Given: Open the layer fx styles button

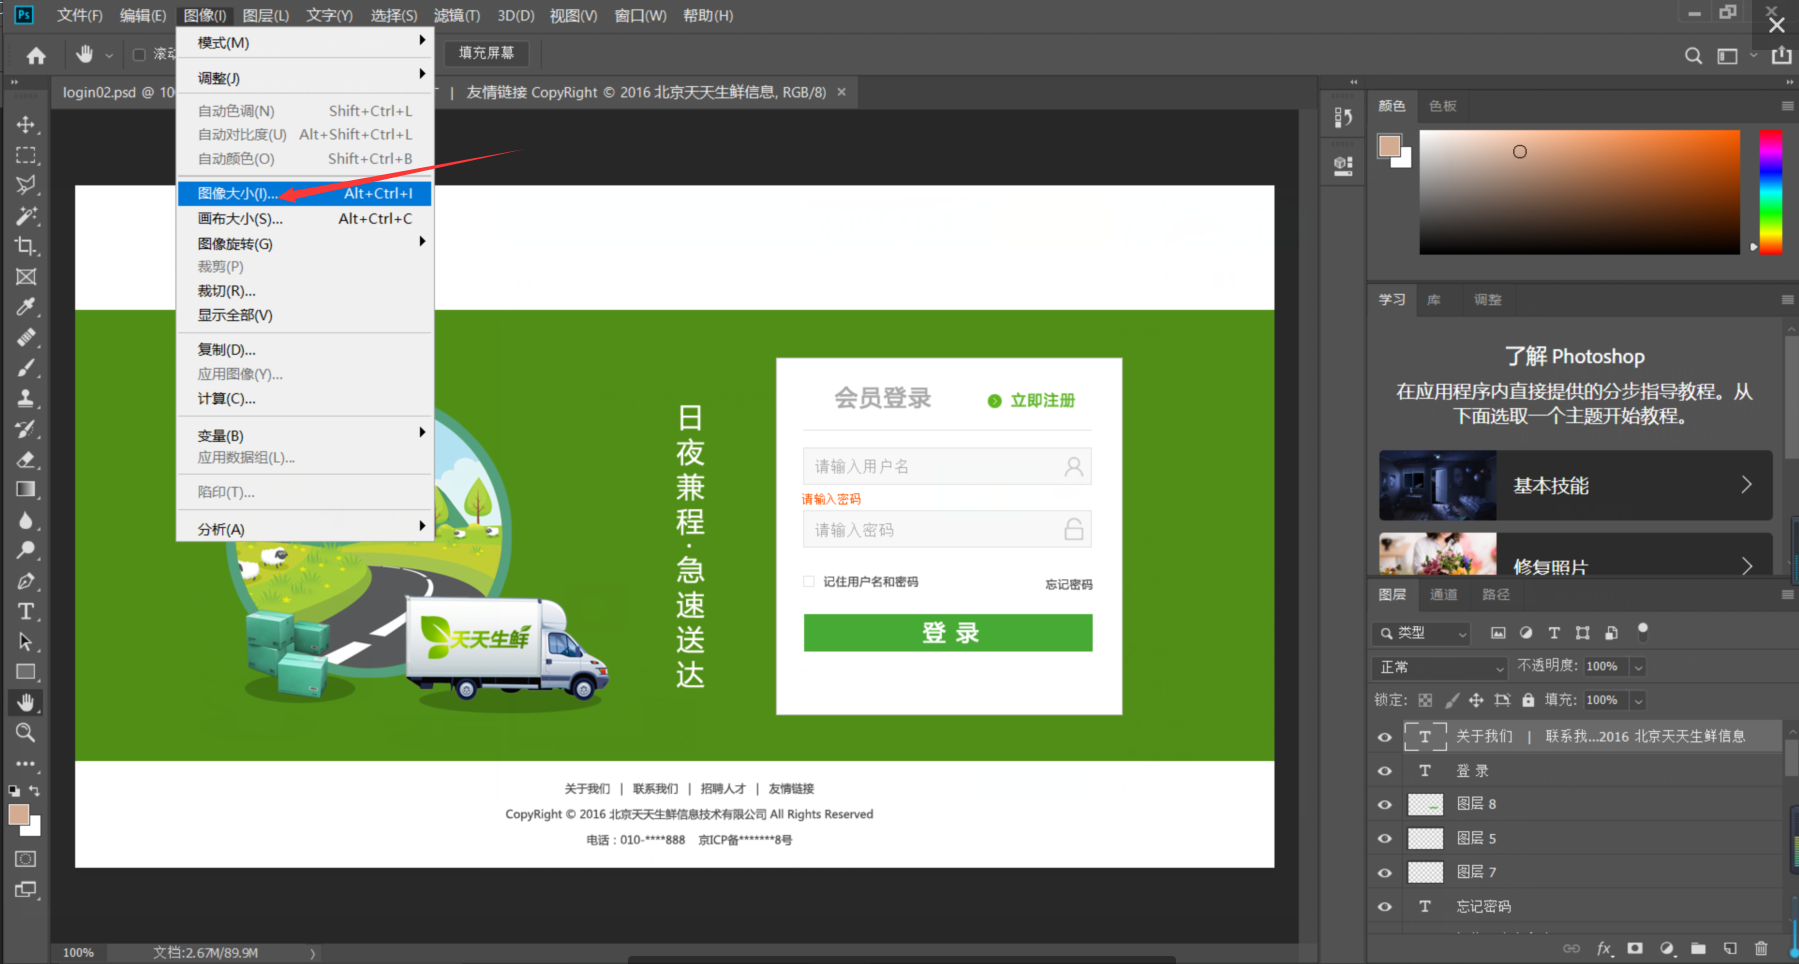Looking at the screenshot, I should click(1604, 948).
